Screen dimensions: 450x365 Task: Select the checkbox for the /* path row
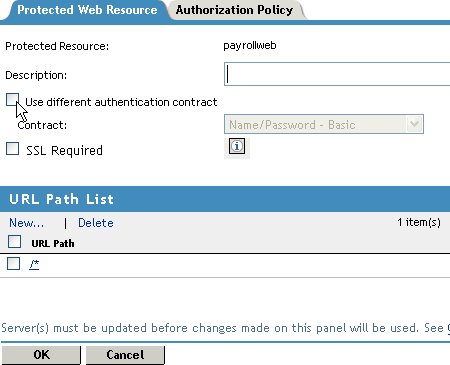[x=13, y=263]
